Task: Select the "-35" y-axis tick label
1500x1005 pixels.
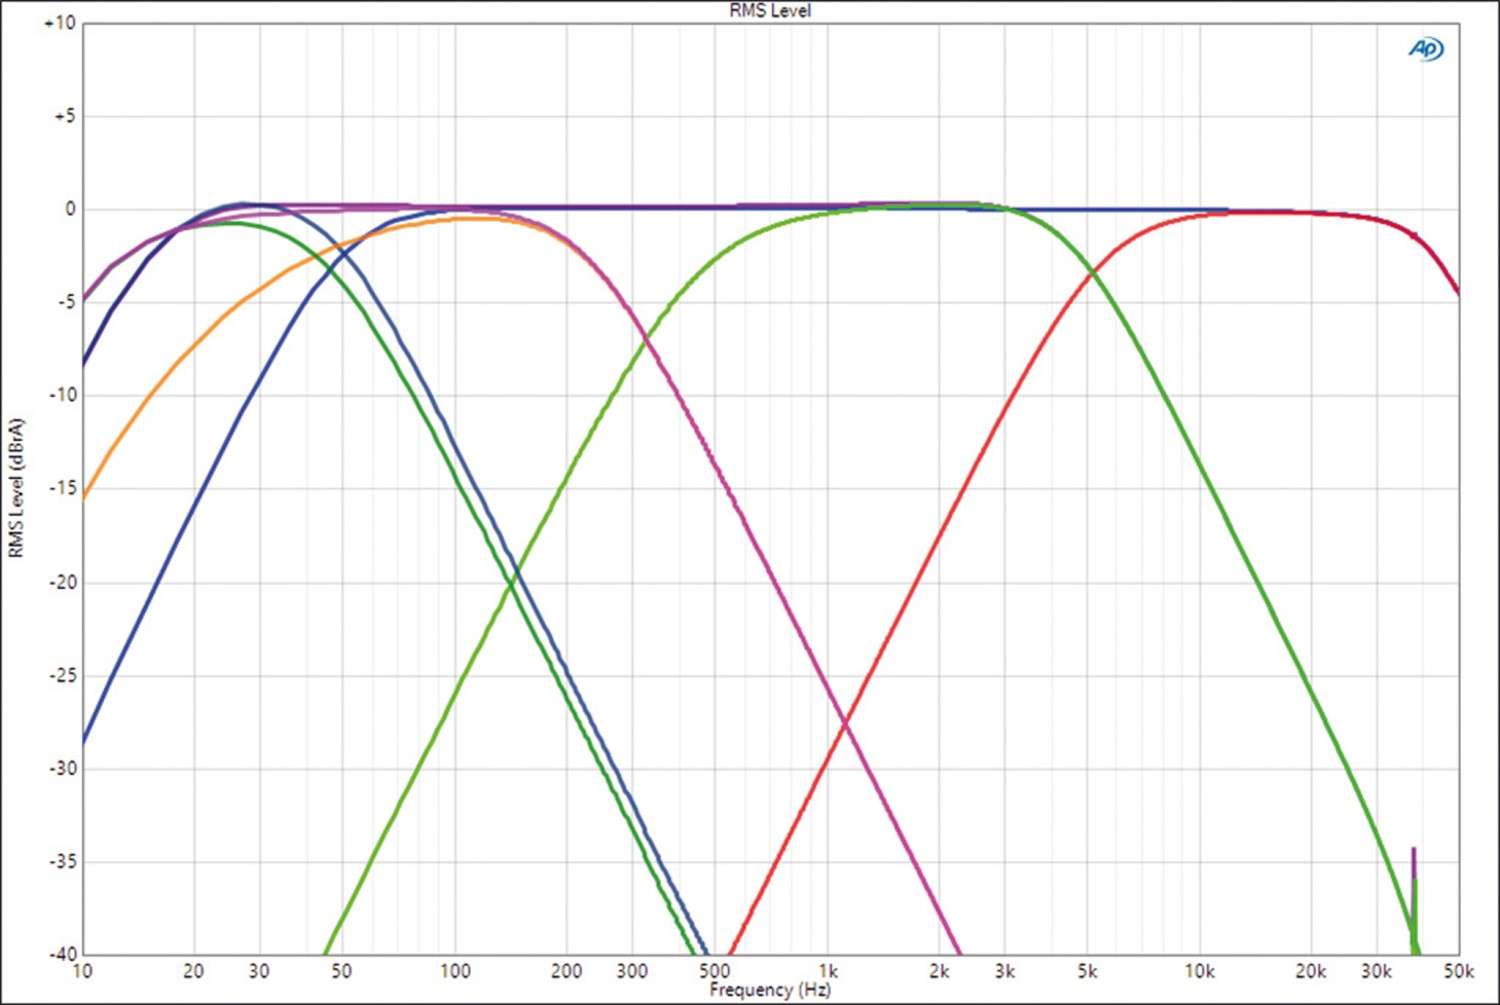Action: [x=61, y=861]
